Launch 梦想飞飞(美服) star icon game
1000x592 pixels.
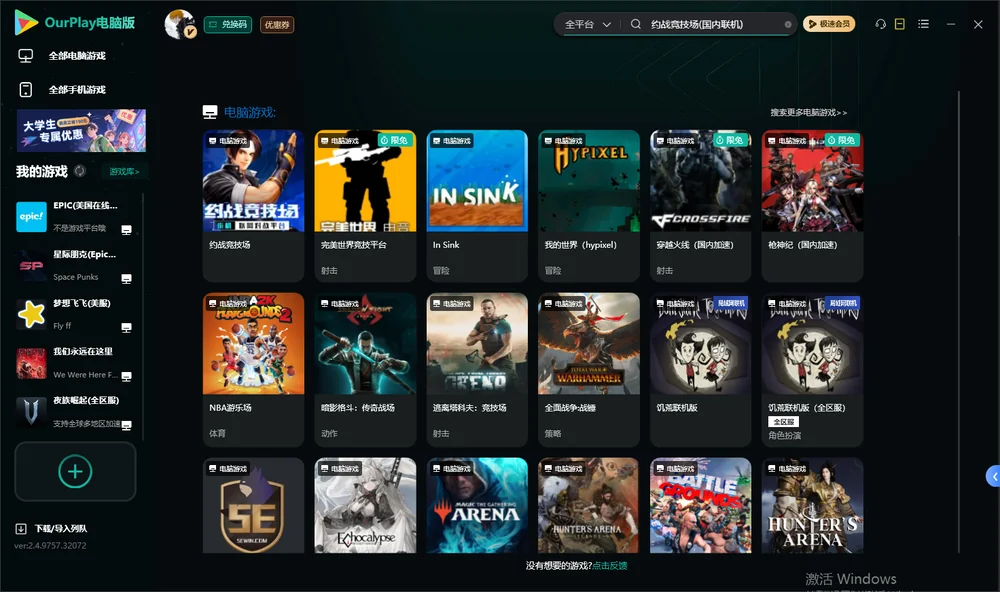pos(75,314)
